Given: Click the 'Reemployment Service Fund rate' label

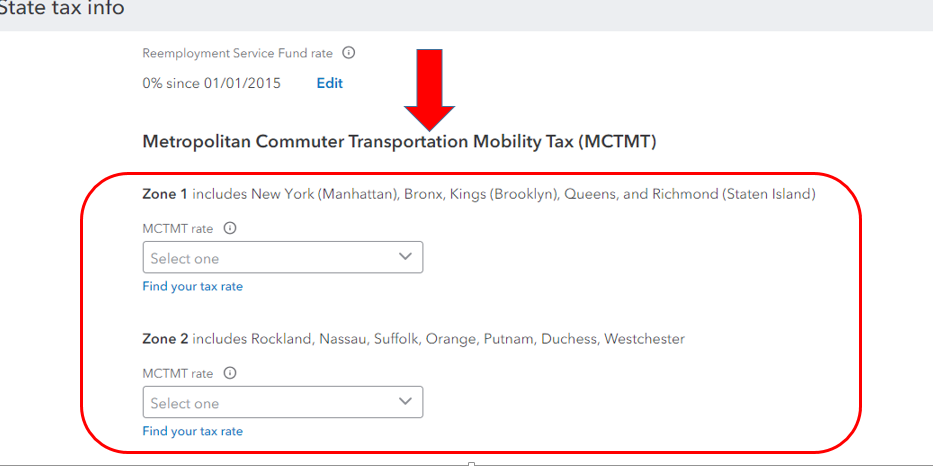Looking at the screenshot, I should pos(237,53).
